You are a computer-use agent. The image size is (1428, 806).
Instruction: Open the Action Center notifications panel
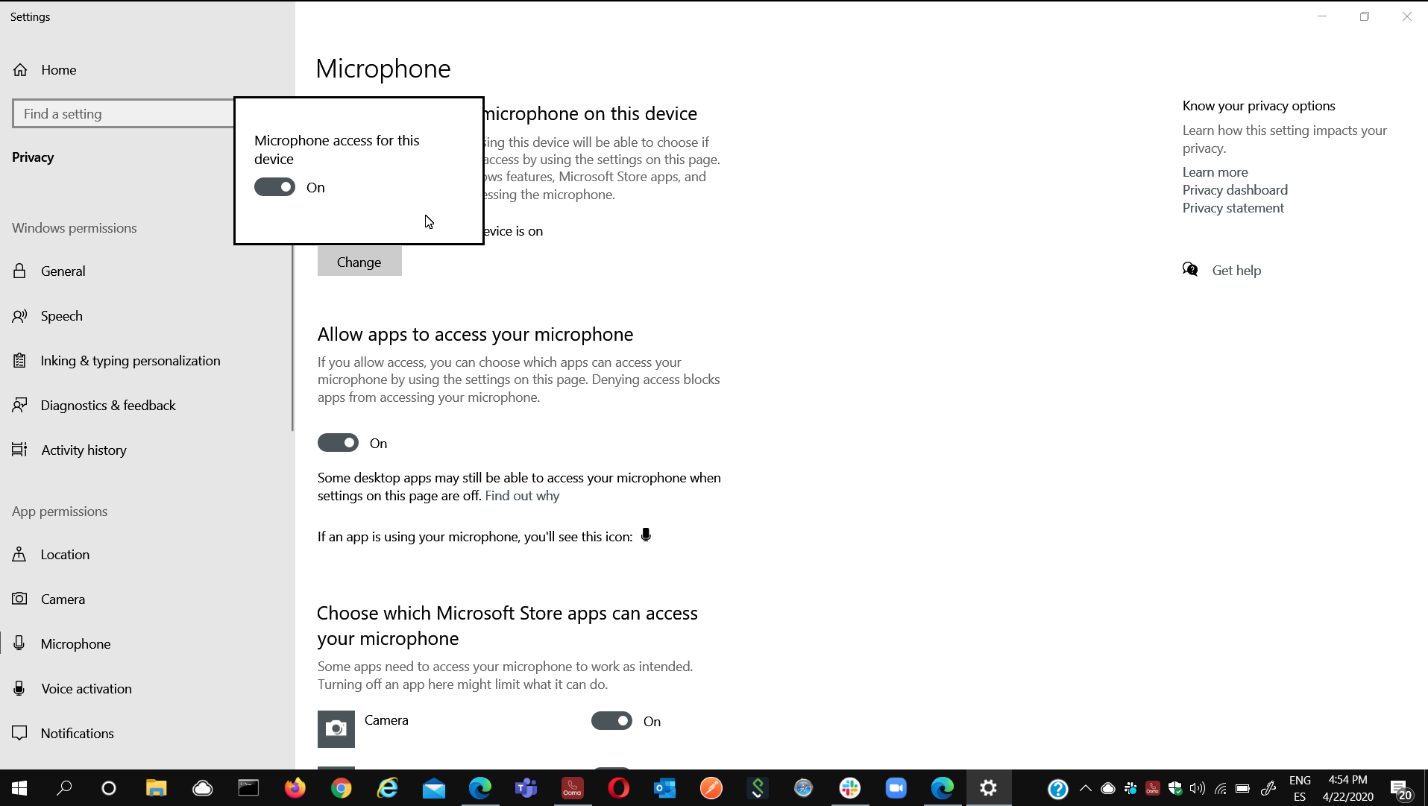coord(1400,788)
